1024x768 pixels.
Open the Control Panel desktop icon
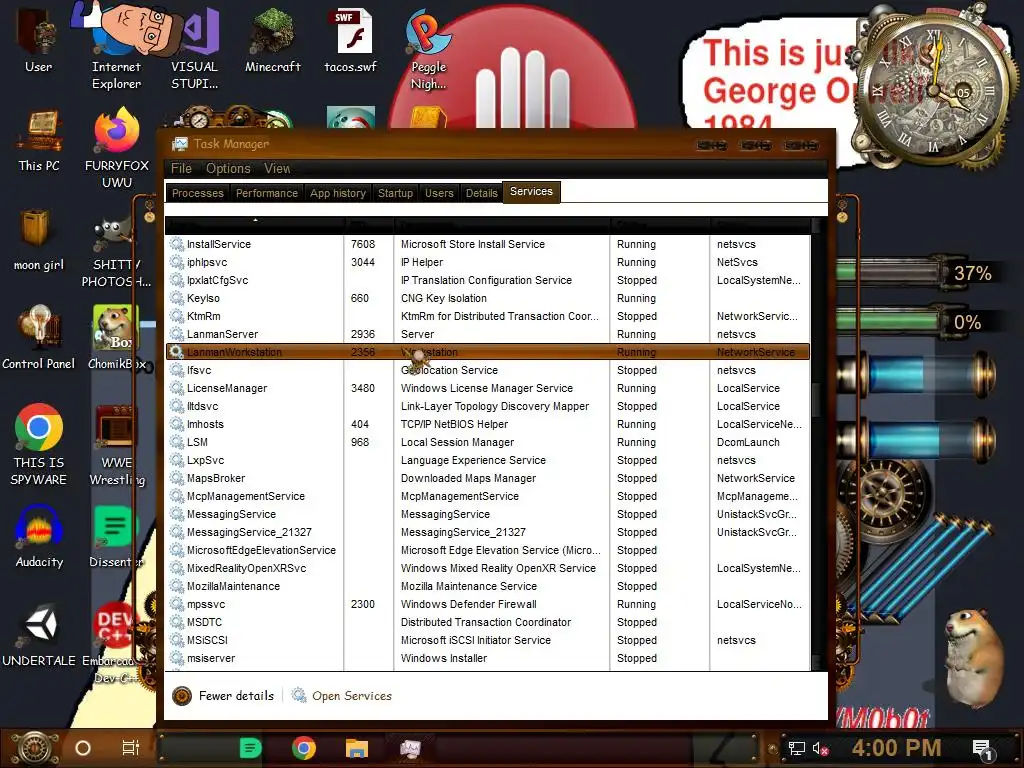[39, 338]
